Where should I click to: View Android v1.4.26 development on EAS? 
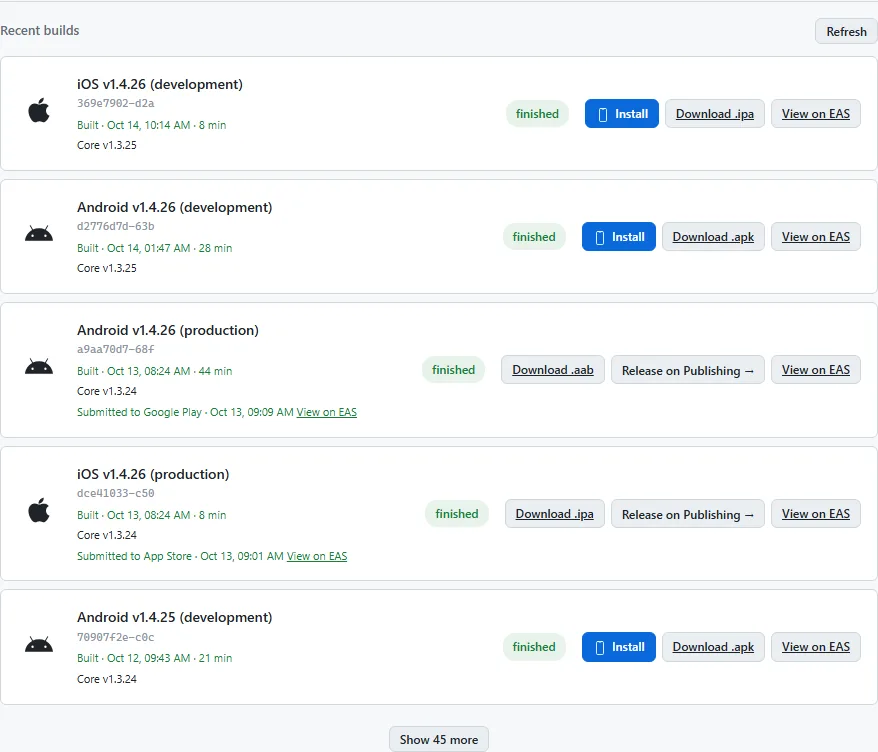coord(815,237)
